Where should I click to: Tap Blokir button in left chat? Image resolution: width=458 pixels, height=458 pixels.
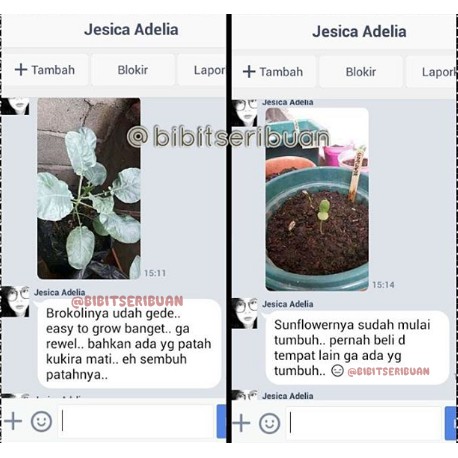(133, 70)
